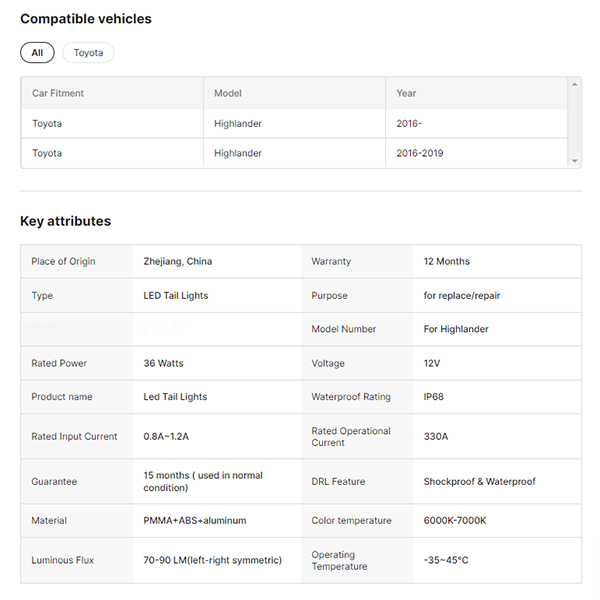The height and width of the screenshot is (600, 600).
Task: Click the scroll down arrow in vehicles table
Action: 574,161
